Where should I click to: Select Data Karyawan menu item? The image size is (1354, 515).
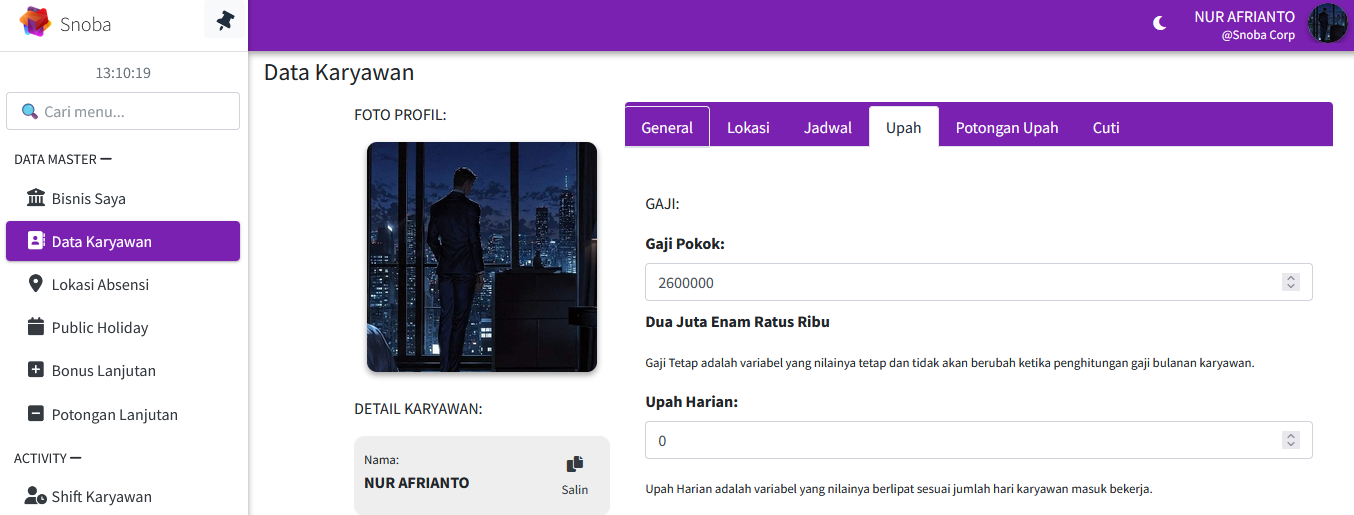[x=123, y=241]
